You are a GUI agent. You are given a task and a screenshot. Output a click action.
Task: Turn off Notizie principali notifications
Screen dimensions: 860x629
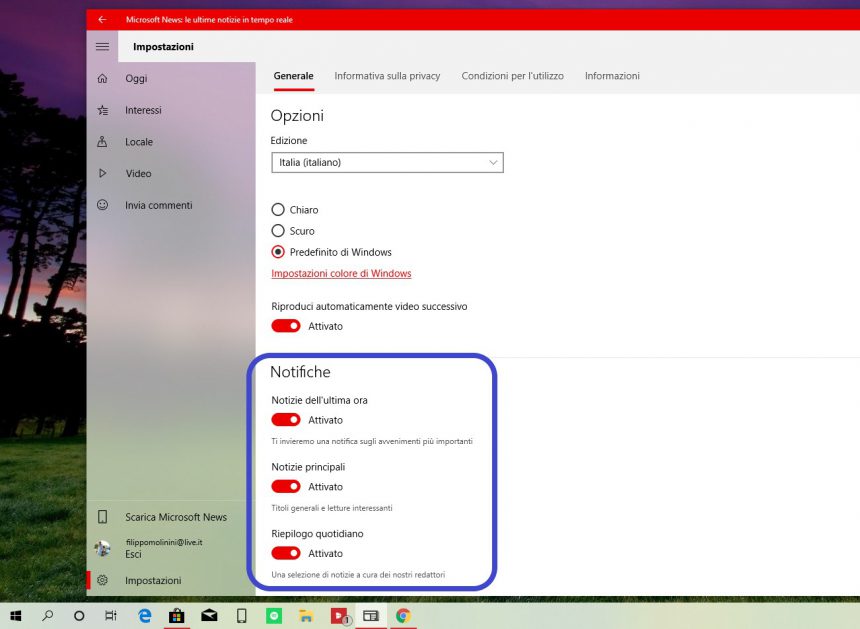[285, 486]
